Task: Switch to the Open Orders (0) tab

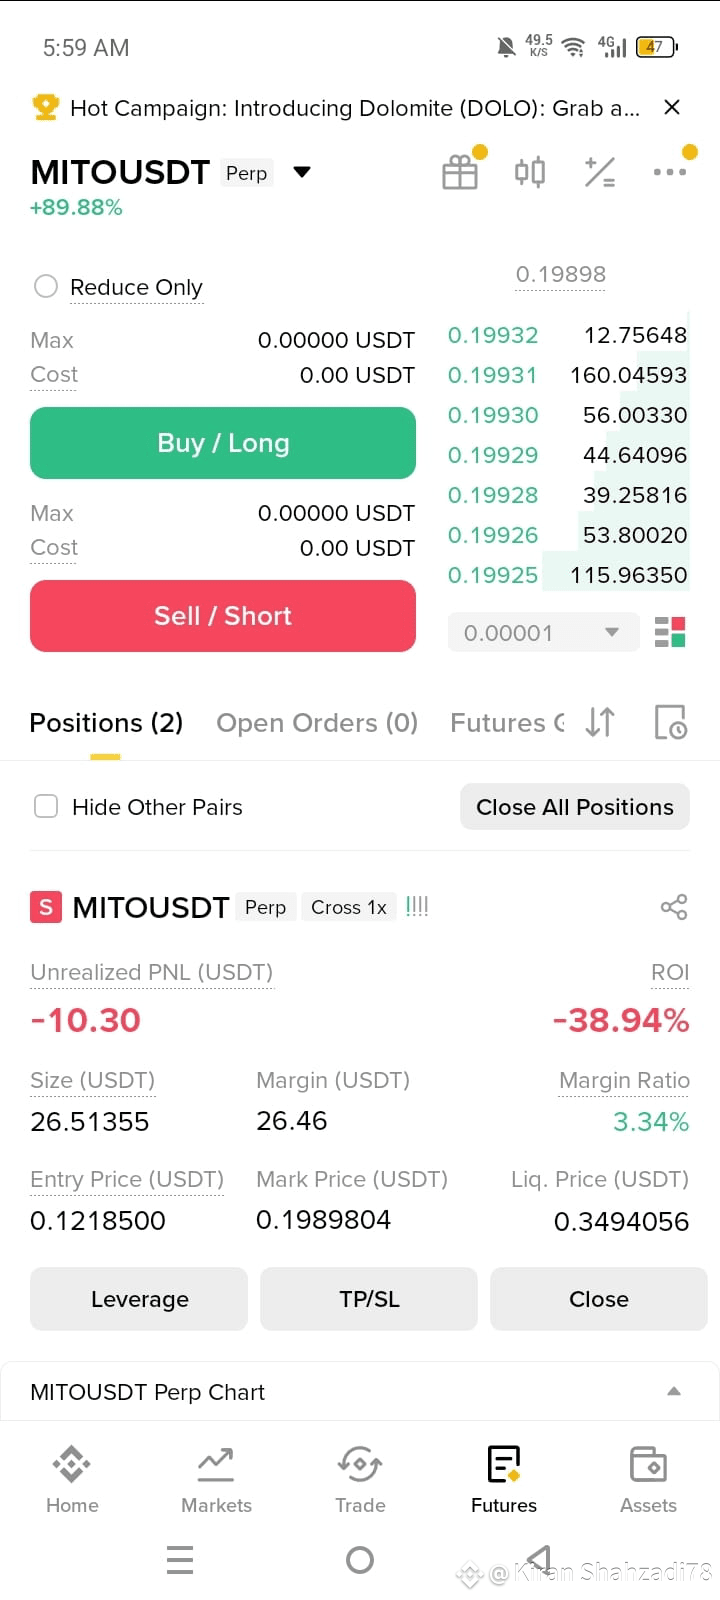Action: pos(317,722)
